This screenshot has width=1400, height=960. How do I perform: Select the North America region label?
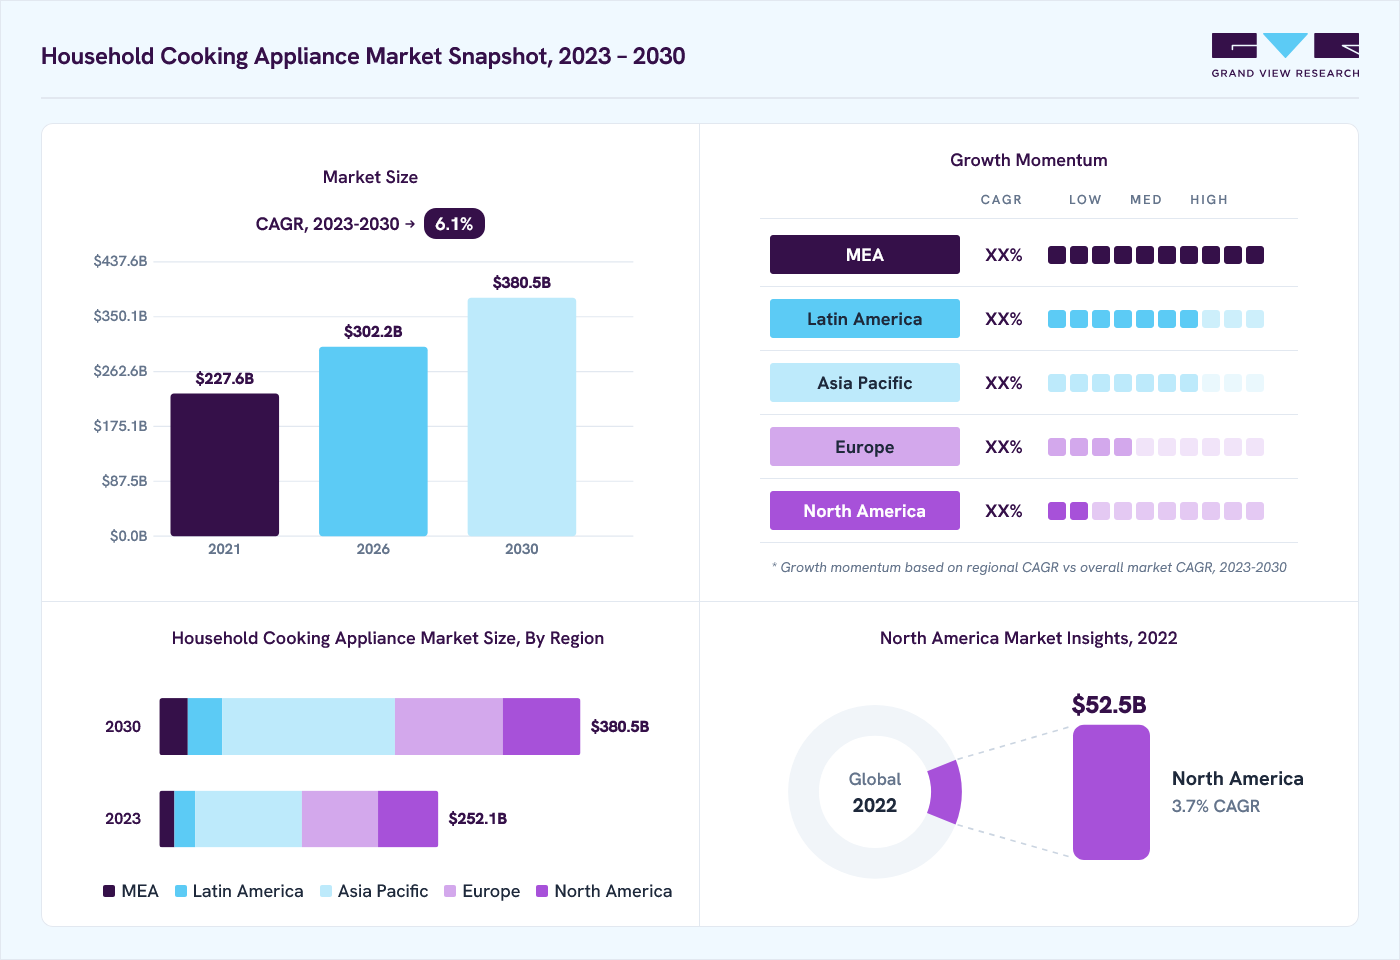coord(865,511)
